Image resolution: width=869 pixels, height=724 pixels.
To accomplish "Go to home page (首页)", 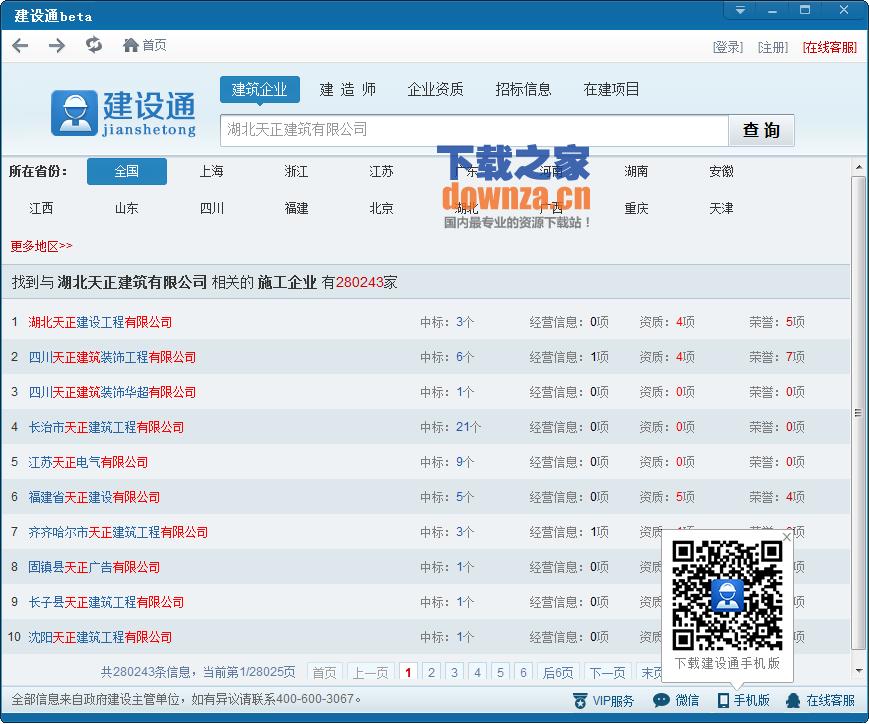I will coord(144,46).
